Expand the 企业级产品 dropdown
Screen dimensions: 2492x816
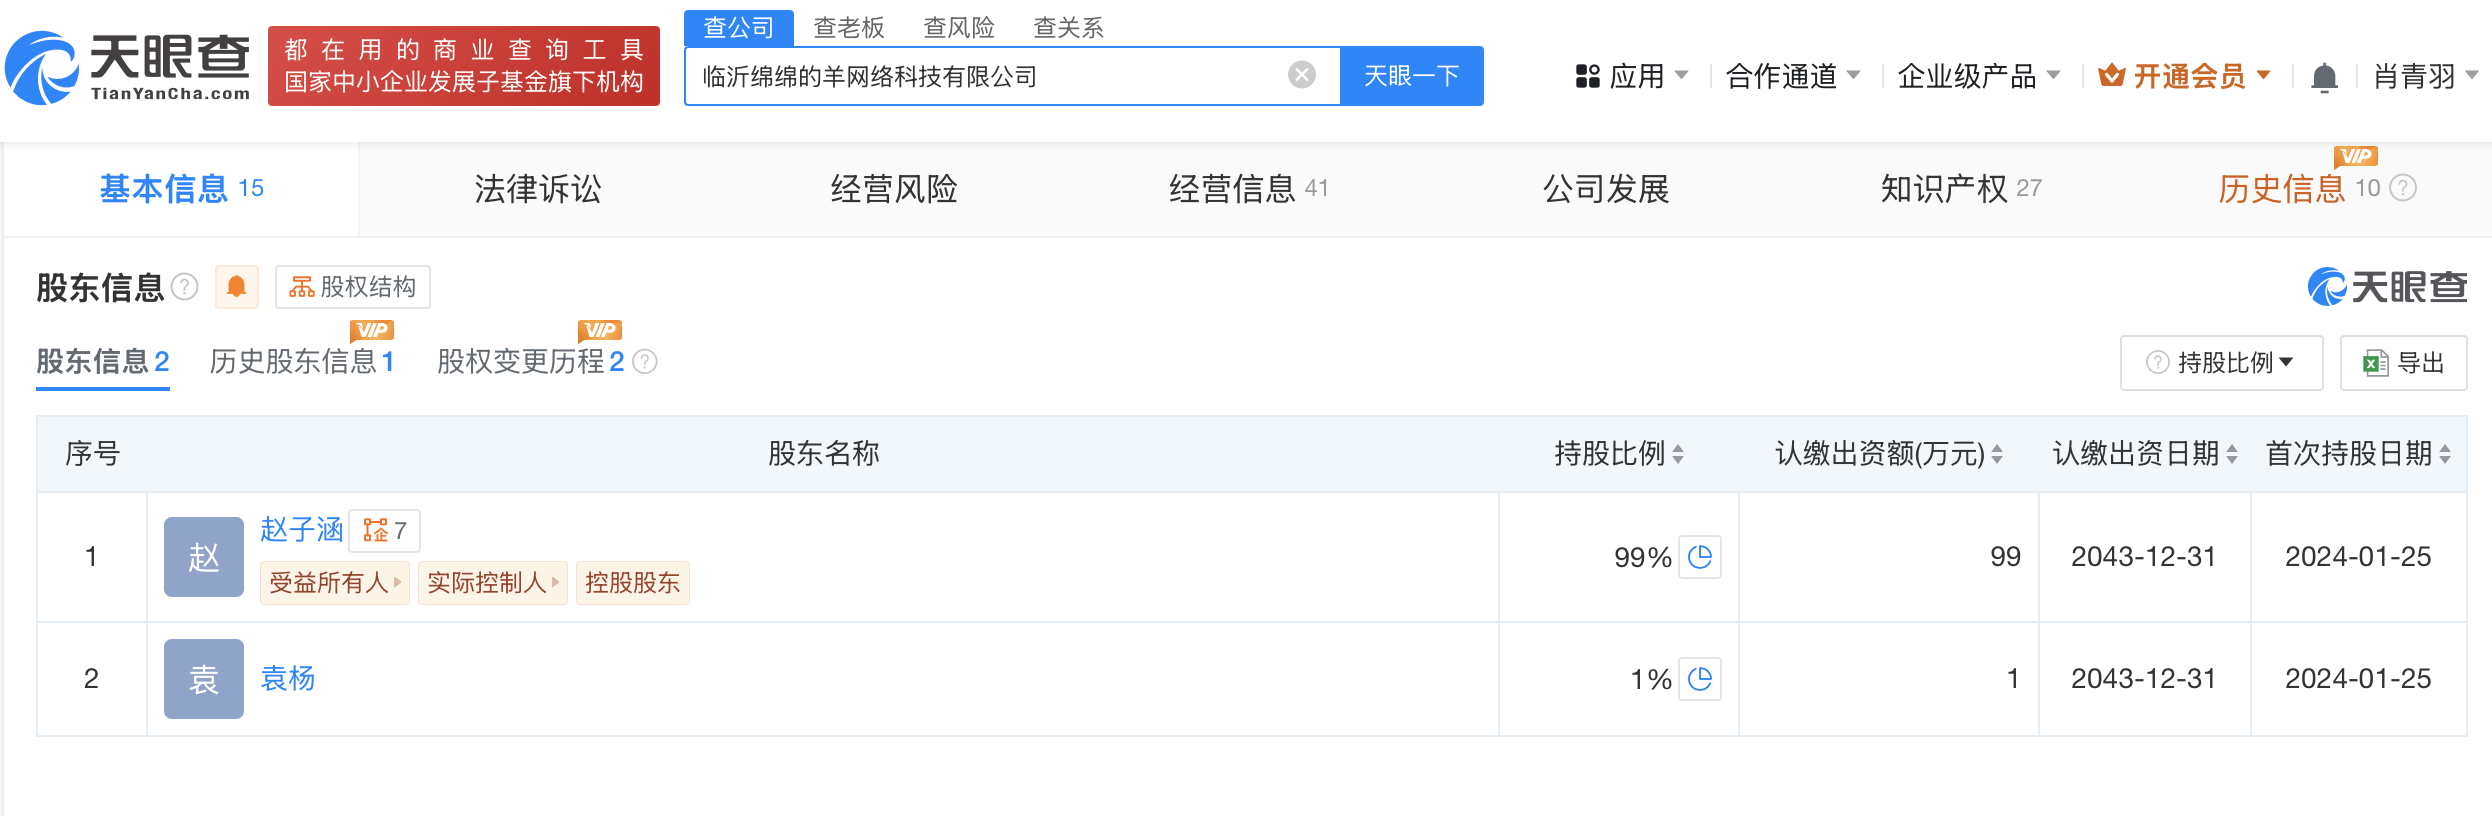point(1978,76)
